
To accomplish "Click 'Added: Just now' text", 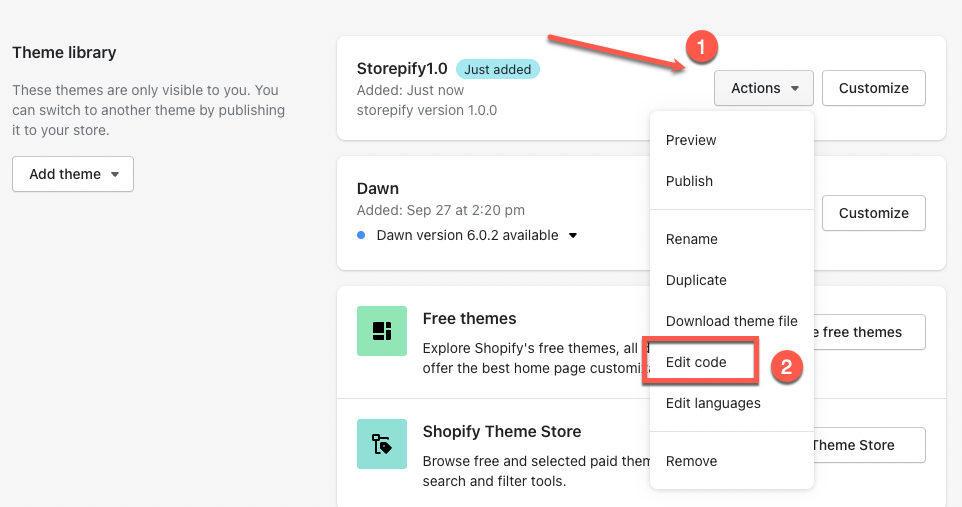I will pyautogui.click(x=410, y=90).
